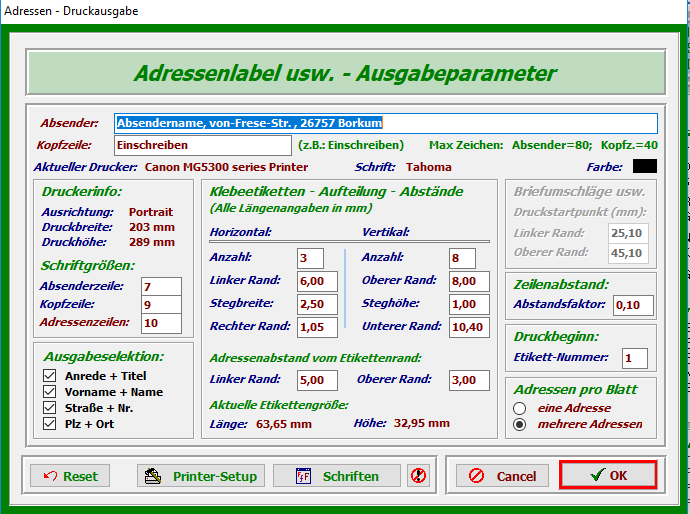Click into the Absender text field
The height and width of the screenshot is (514, 690).
386,123
